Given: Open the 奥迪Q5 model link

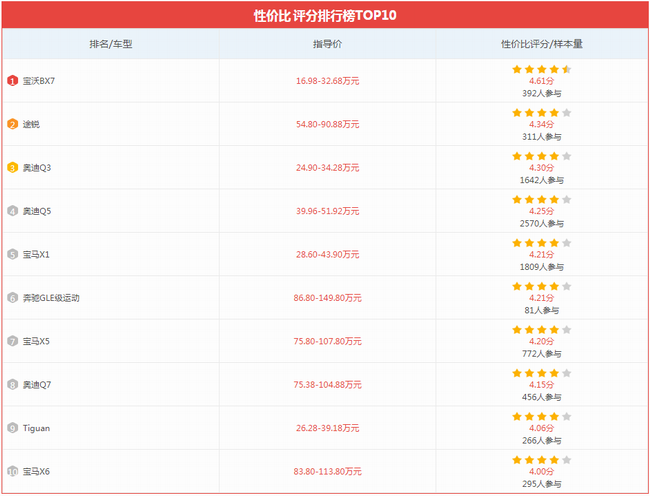Looking at the screenshot, I should coord(37,211).
